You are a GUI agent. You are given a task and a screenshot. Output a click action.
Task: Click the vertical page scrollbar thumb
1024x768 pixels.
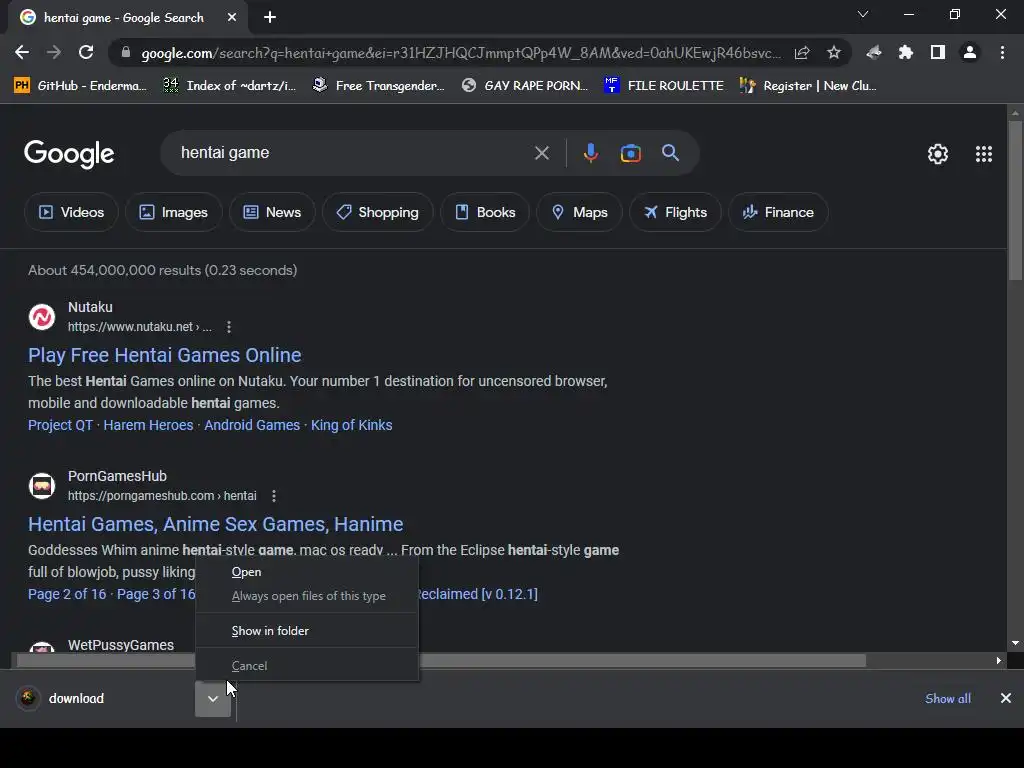(1015, 199)
